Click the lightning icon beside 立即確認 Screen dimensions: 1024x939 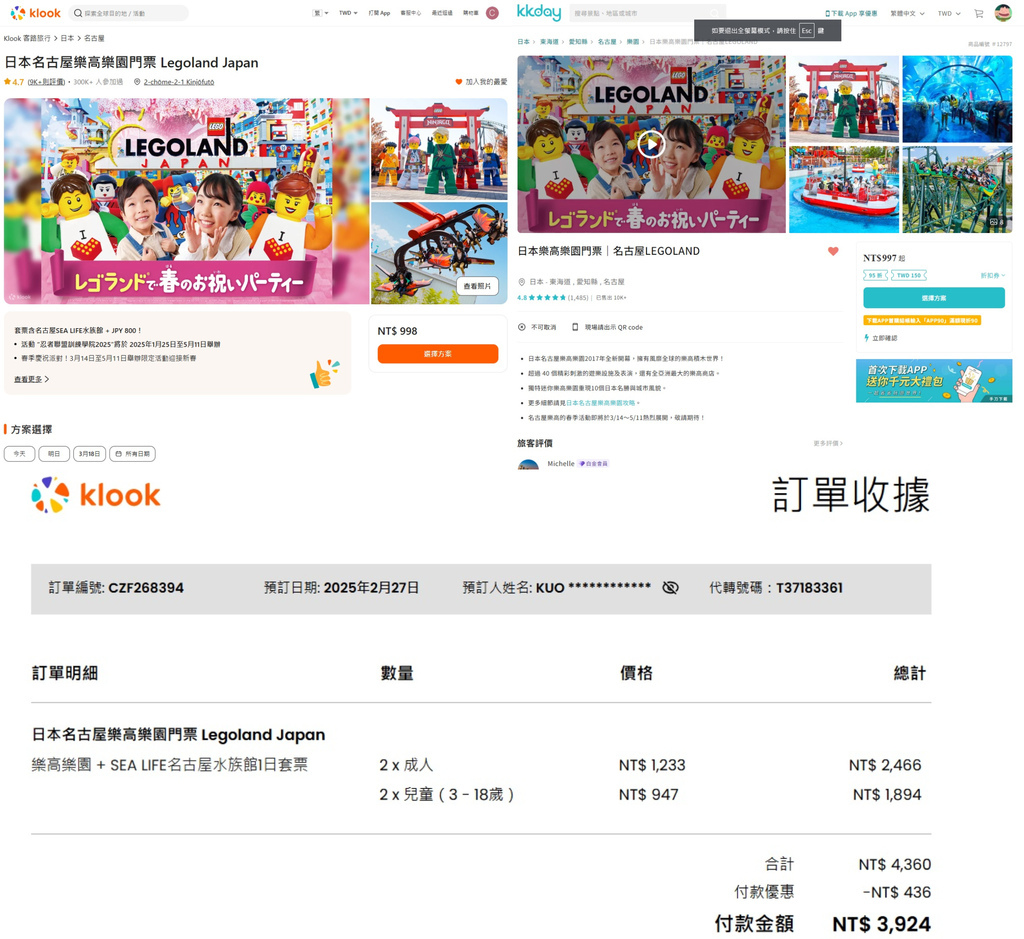click(867, 338)
